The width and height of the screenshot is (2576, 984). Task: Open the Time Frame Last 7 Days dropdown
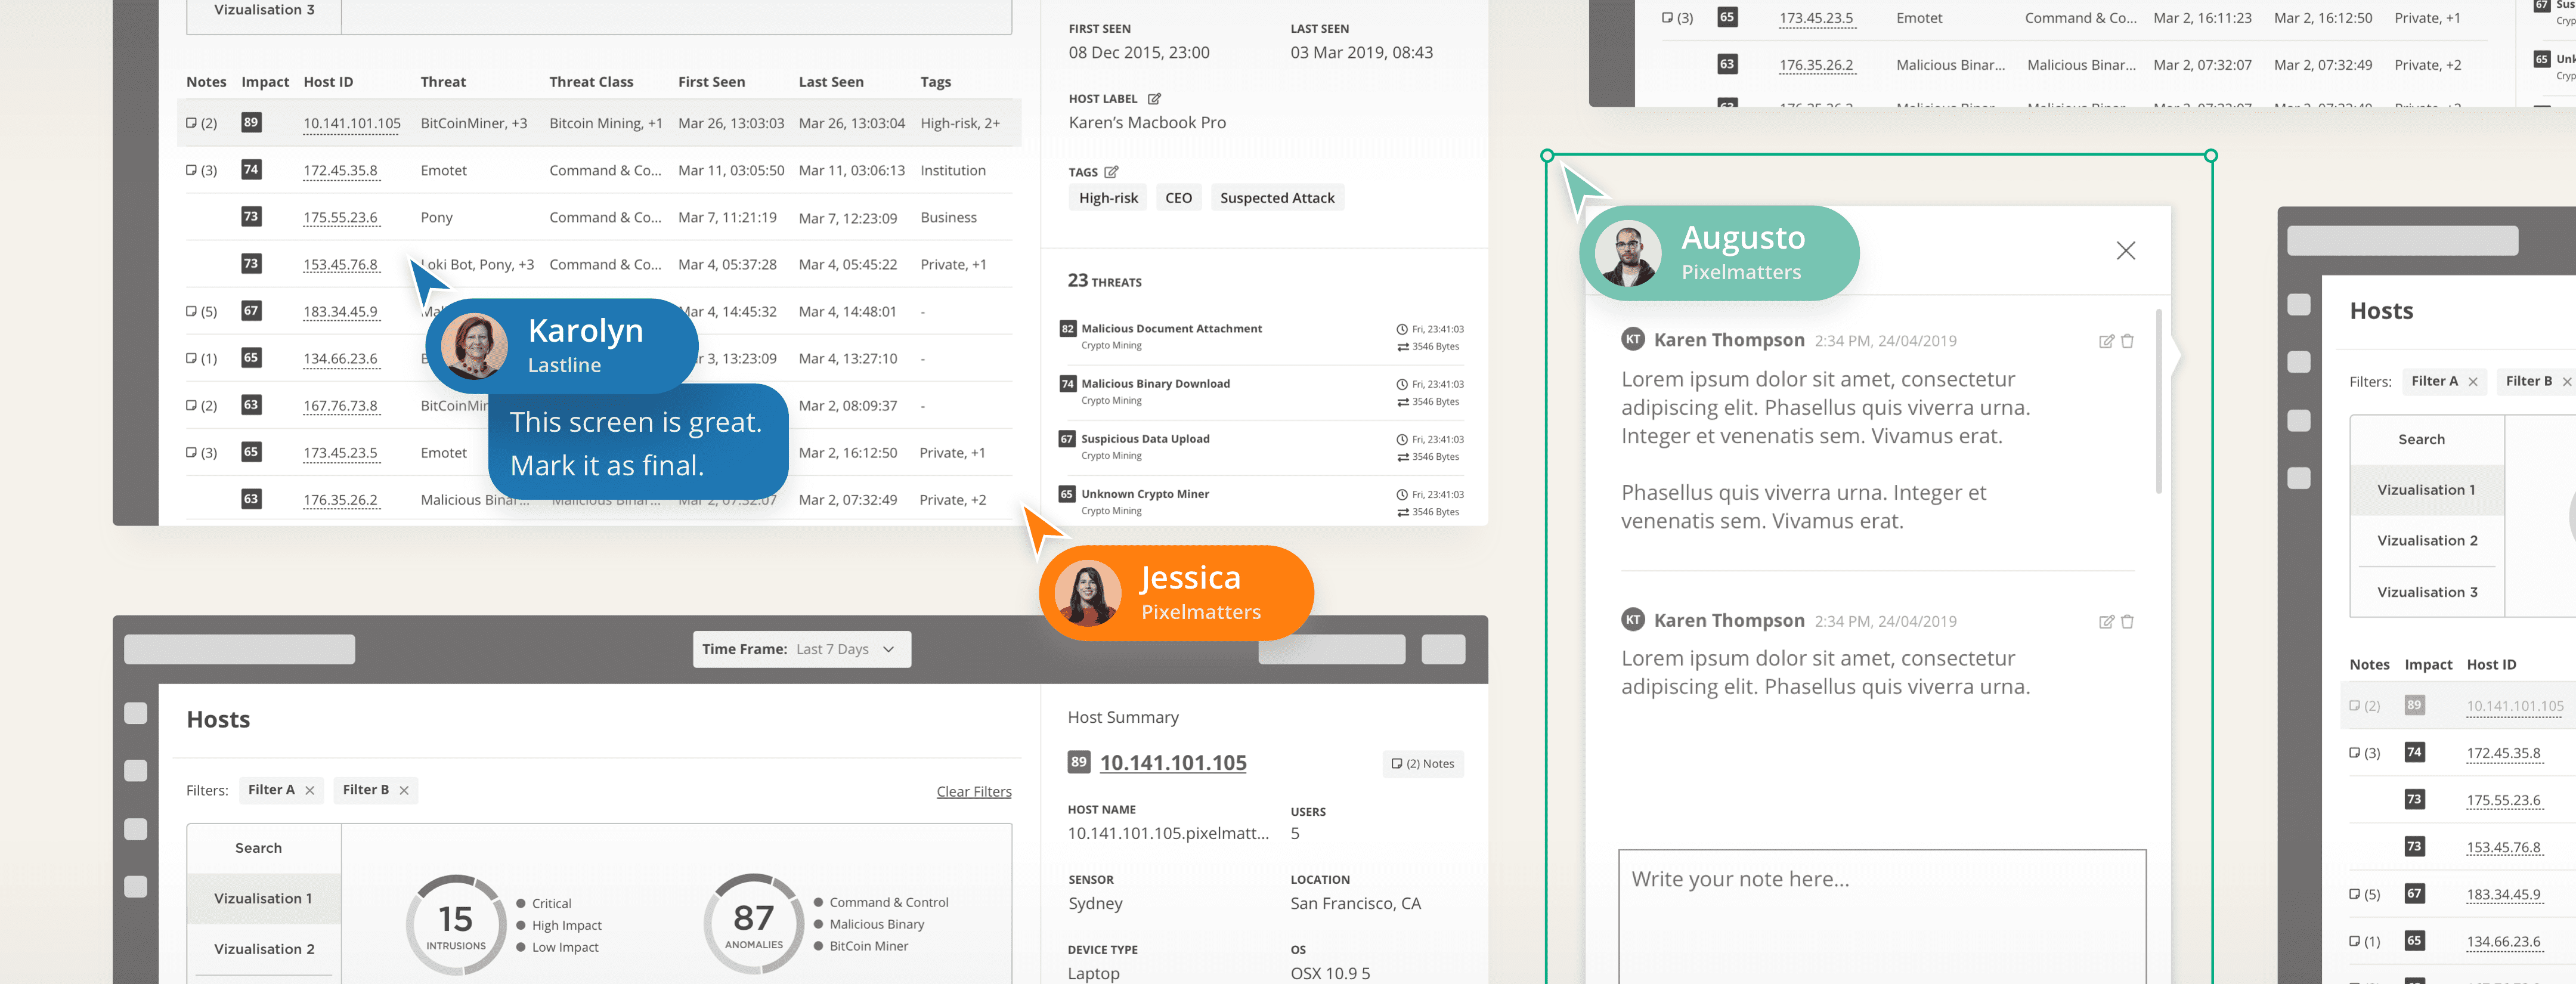[801, 649]
